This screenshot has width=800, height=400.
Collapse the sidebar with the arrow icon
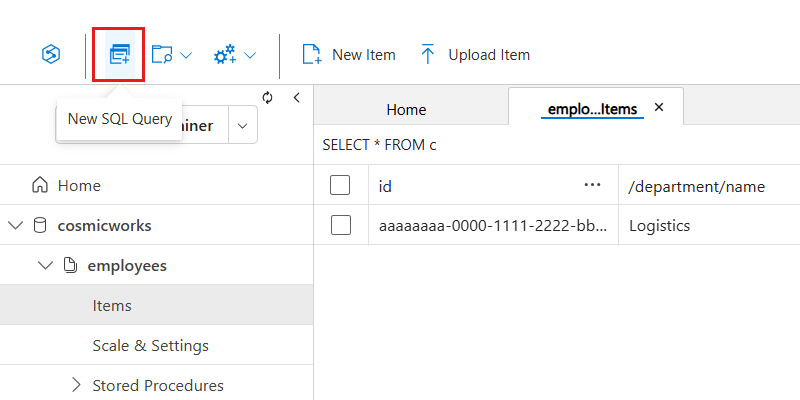[296, 97]
